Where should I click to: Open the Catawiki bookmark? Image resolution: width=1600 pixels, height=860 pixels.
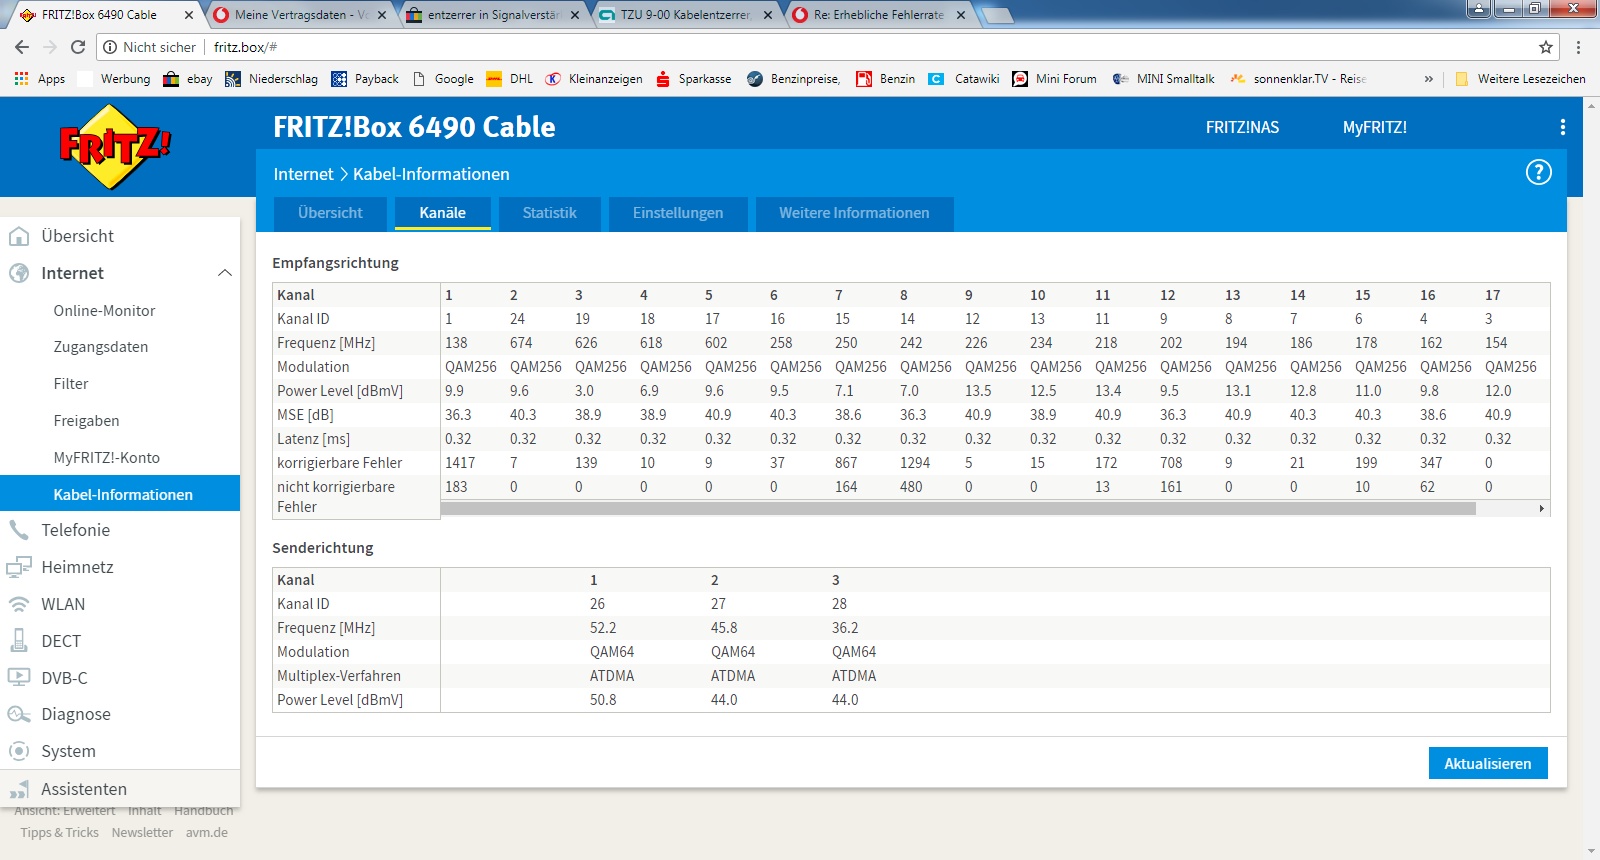pyautogui.click(x=964, y=79)
